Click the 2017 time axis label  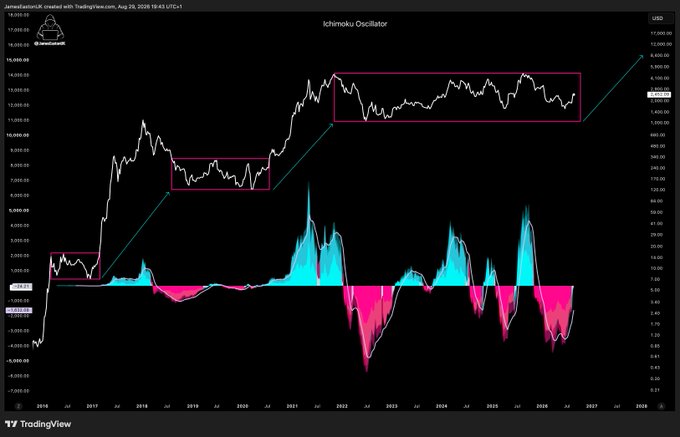(x=92, y=406)
